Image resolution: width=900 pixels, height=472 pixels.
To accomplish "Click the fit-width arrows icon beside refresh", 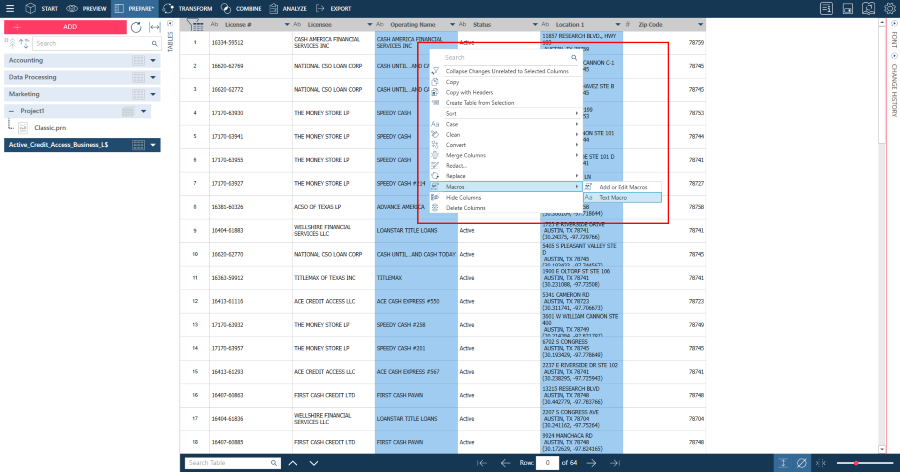I will coord(154,27).
